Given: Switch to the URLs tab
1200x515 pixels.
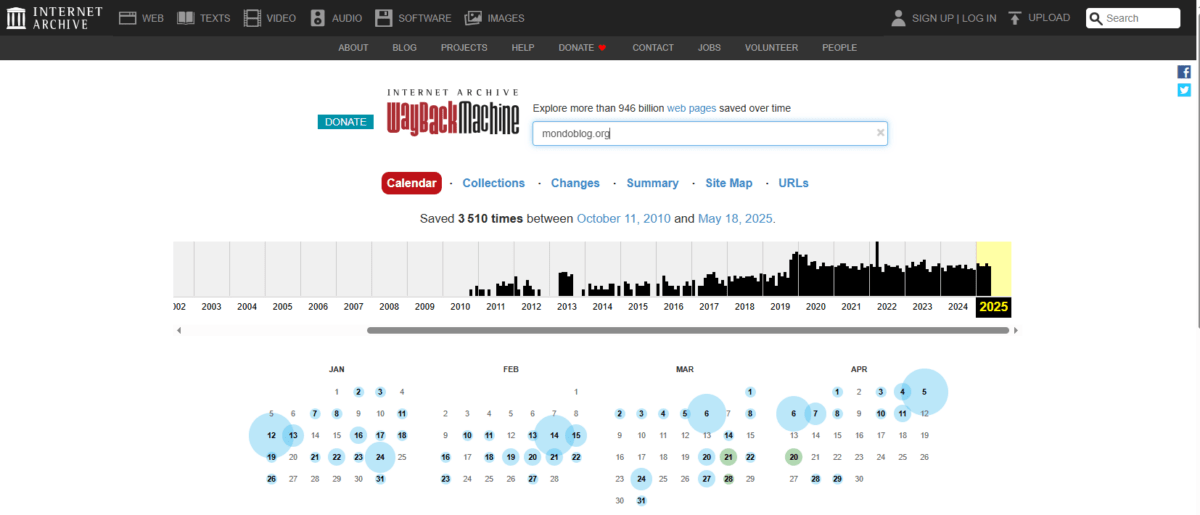Looking at the screenshot, I should tap(793, 183).
